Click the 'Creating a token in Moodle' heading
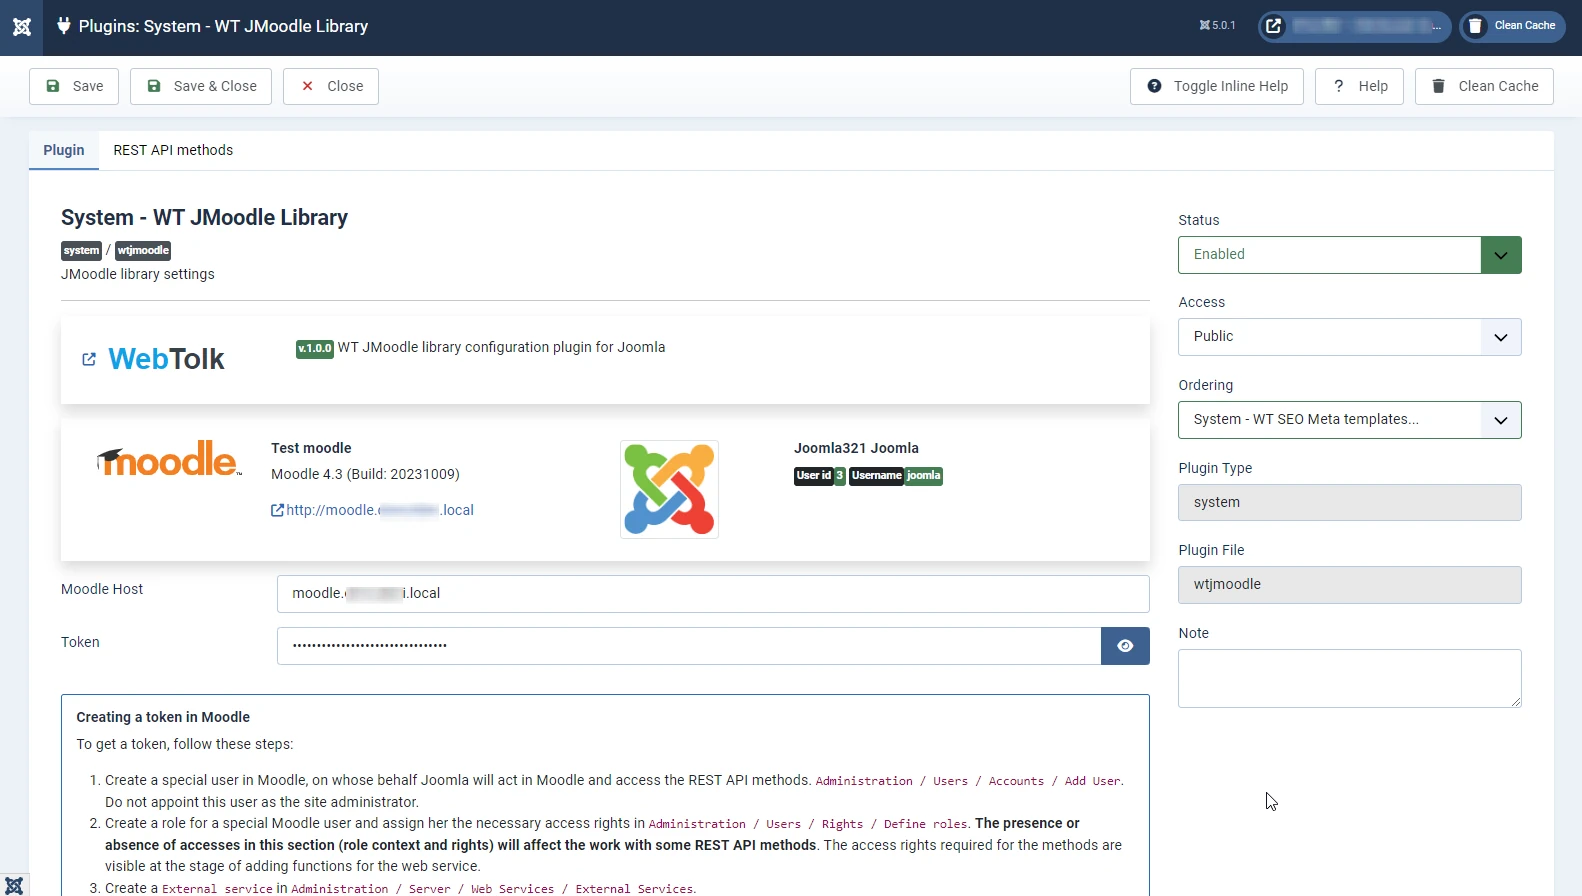This screenshot has height=896, width=1582. [163, 717]
